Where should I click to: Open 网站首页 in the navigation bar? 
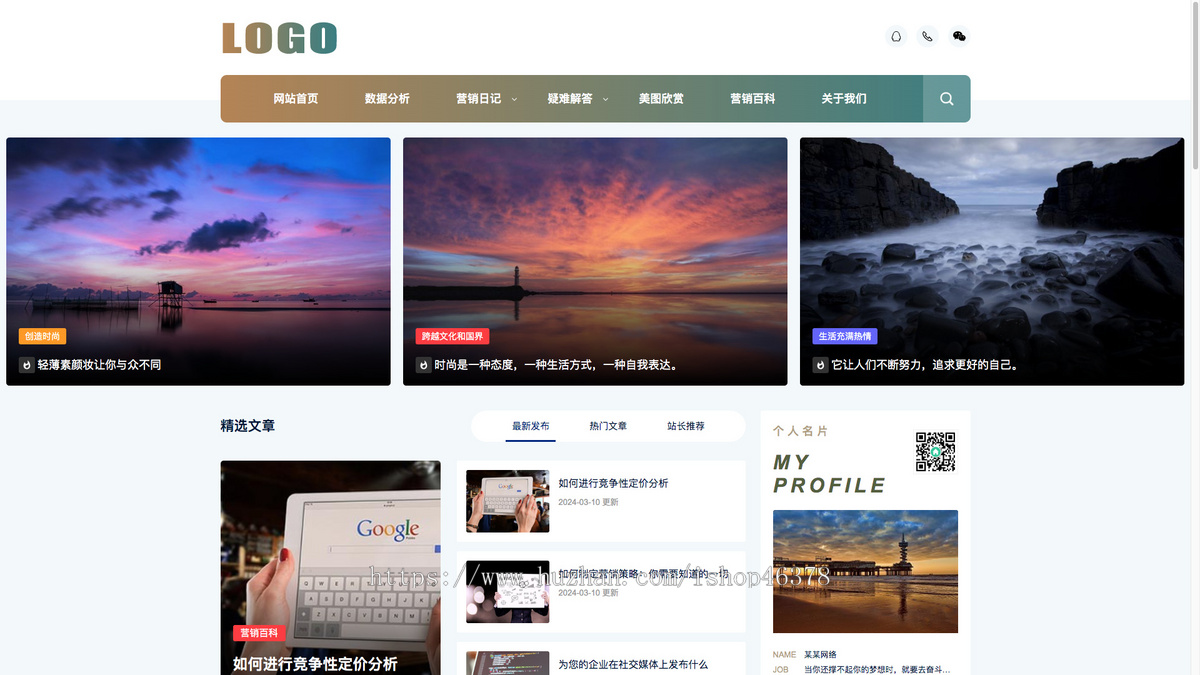(296, 99)
